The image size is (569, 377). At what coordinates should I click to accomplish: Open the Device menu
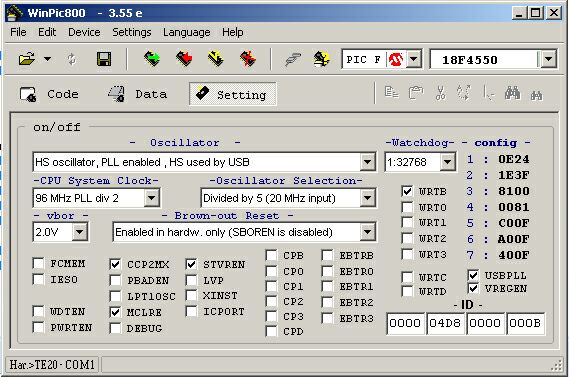[x=84, y=32]
